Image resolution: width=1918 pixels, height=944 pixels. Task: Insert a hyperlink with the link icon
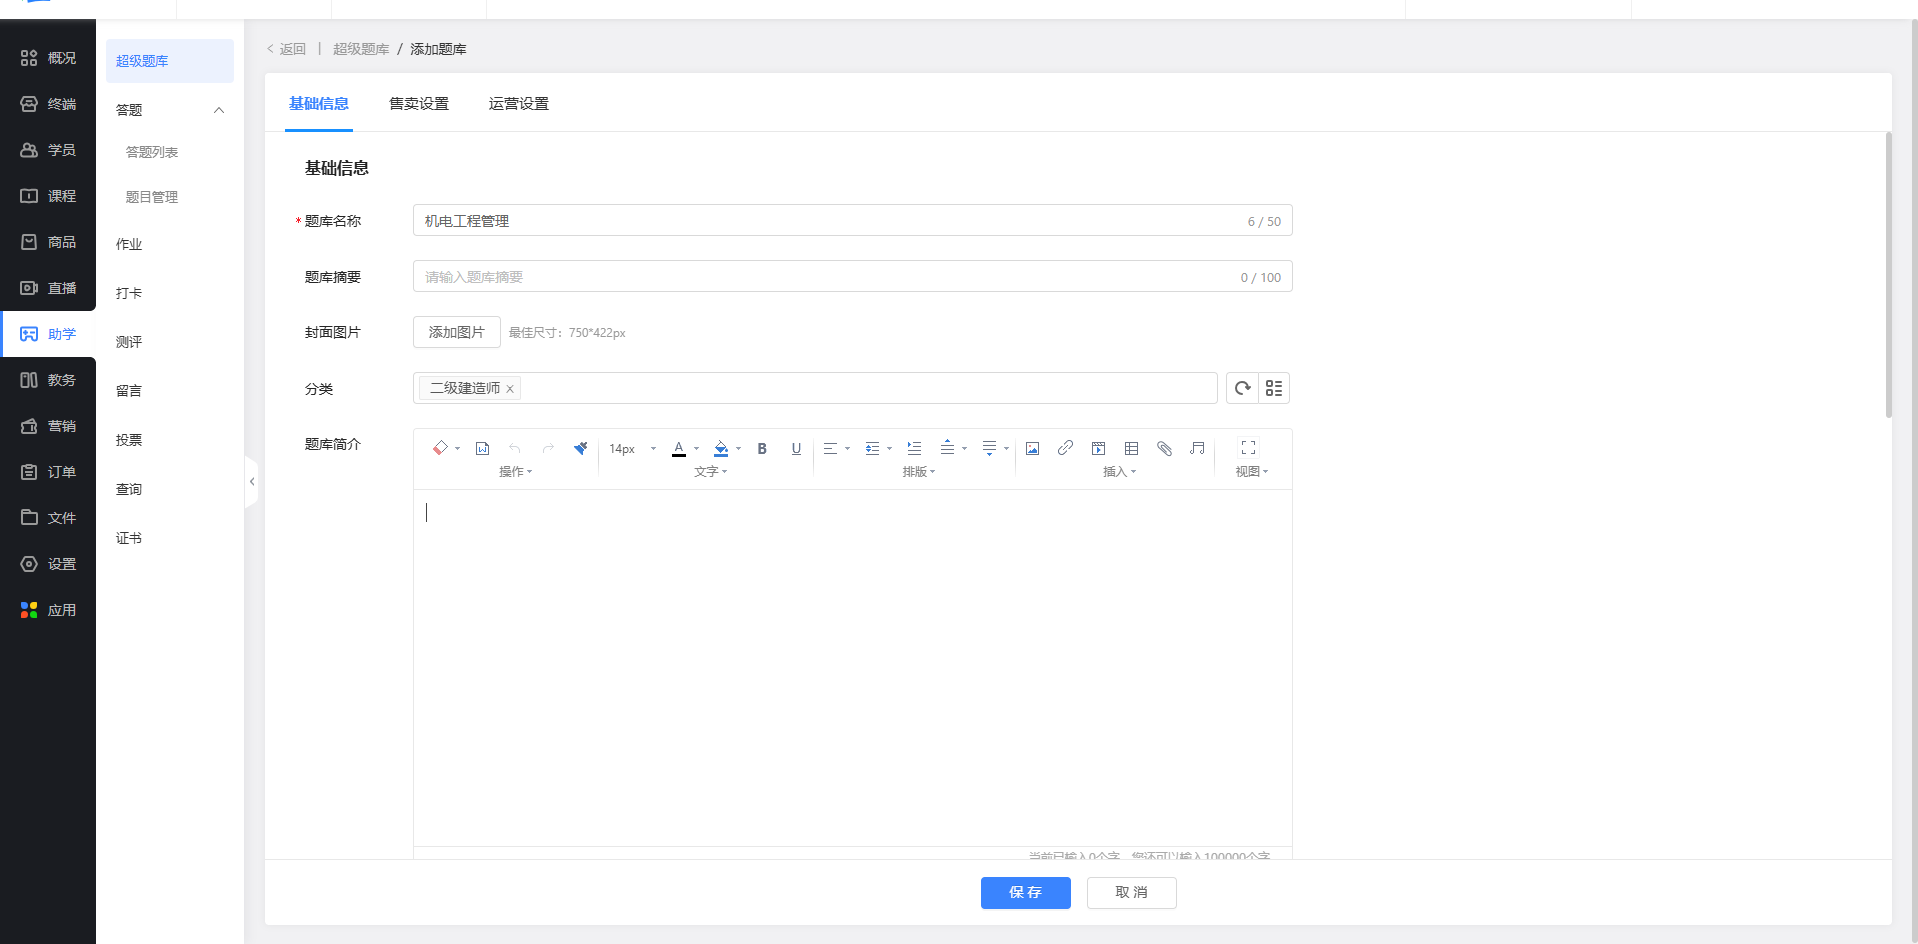point(1065,448)
